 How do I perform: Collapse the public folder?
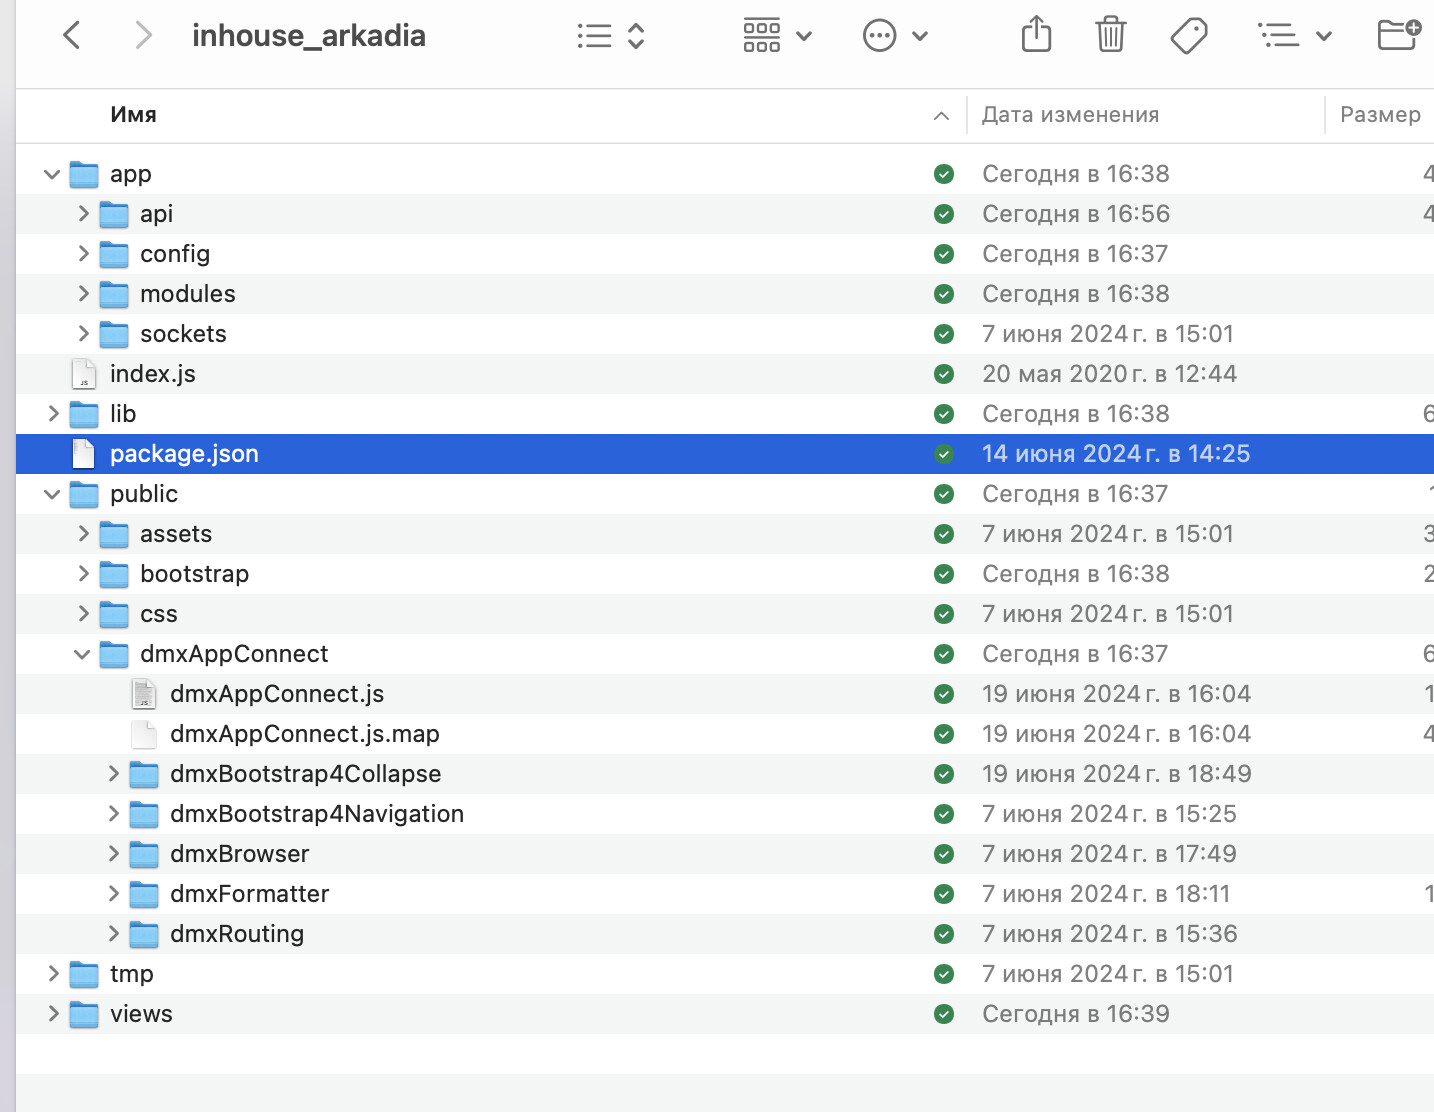(x=52, y=494)
